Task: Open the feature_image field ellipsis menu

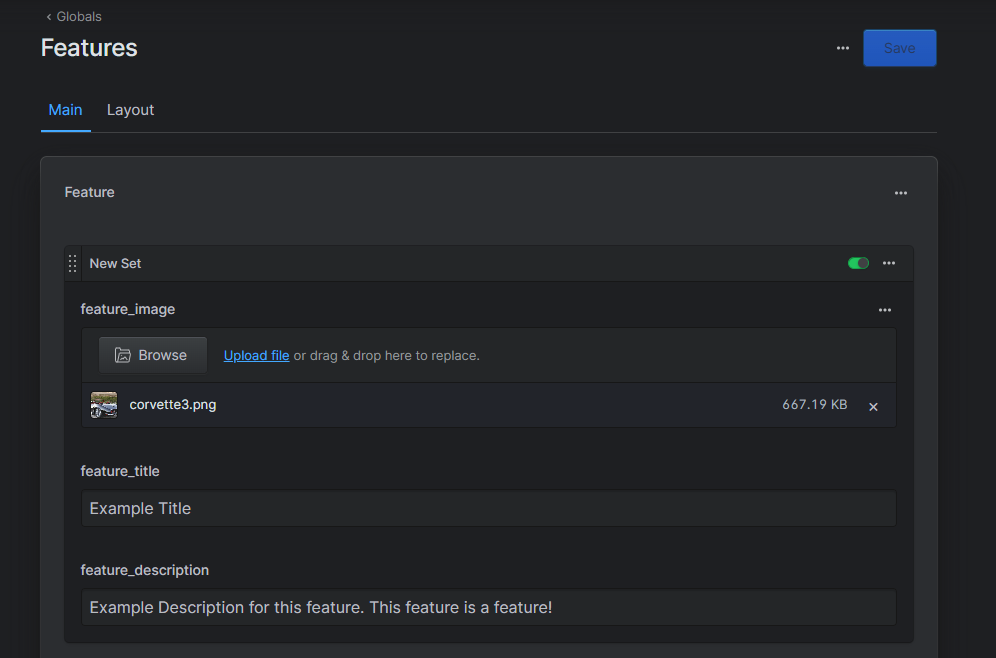Action: point(884,310)
